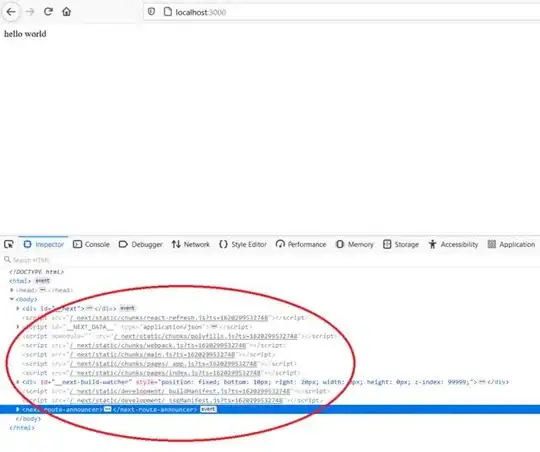
Task: Open the Memory tab
Action: coord(354,244)
